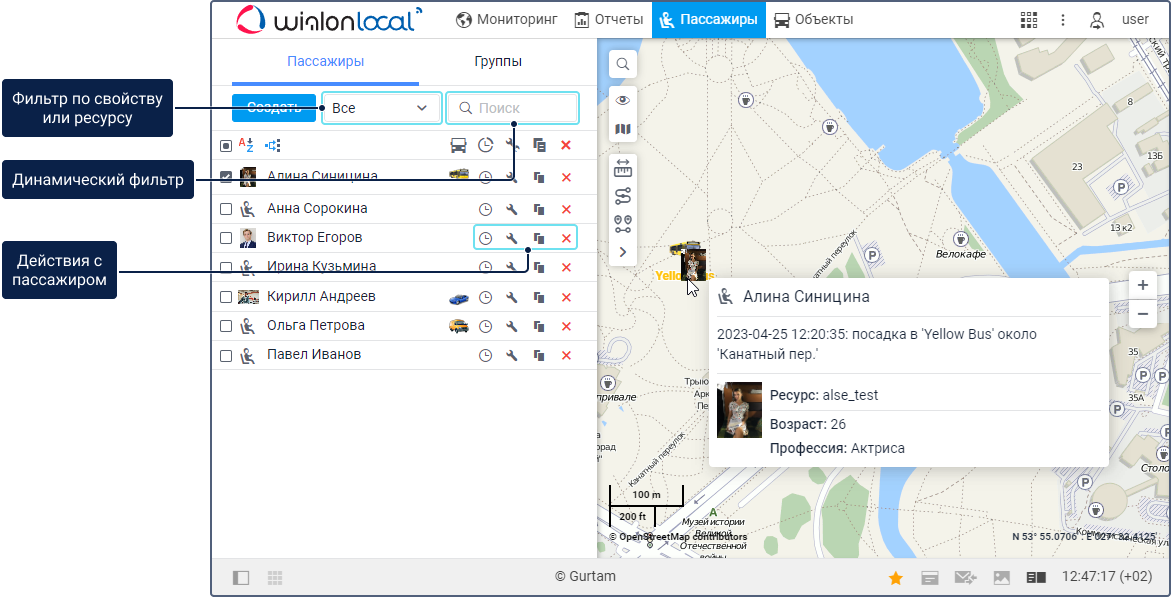Delete passenger Павел Иванов
The width and height of the screenshot is (1171, 597).
[565, 356]
